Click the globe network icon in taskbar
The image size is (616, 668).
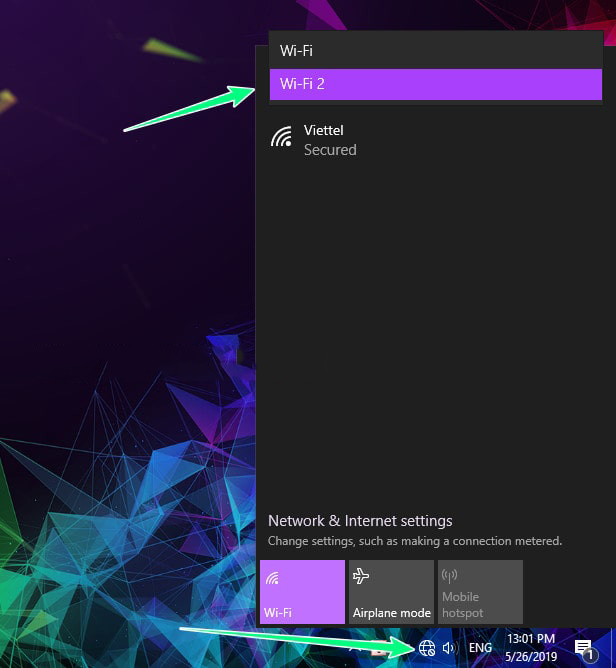(426, 648)
